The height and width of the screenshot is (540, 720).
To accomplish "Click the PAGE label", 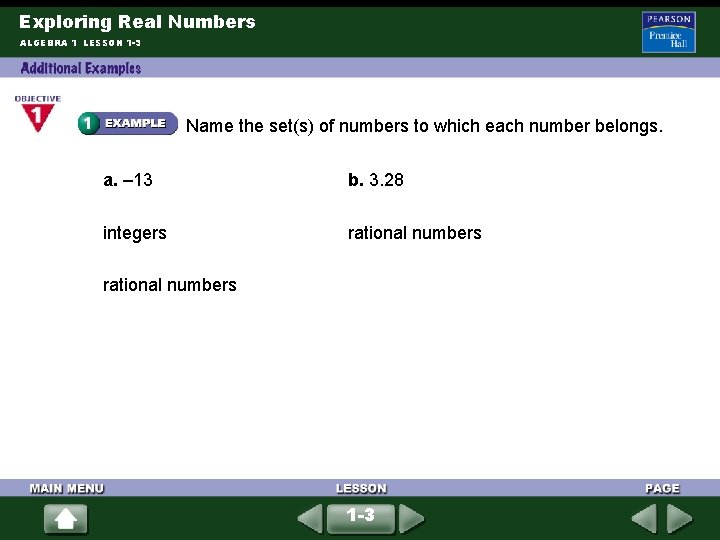I will [662, 488].
